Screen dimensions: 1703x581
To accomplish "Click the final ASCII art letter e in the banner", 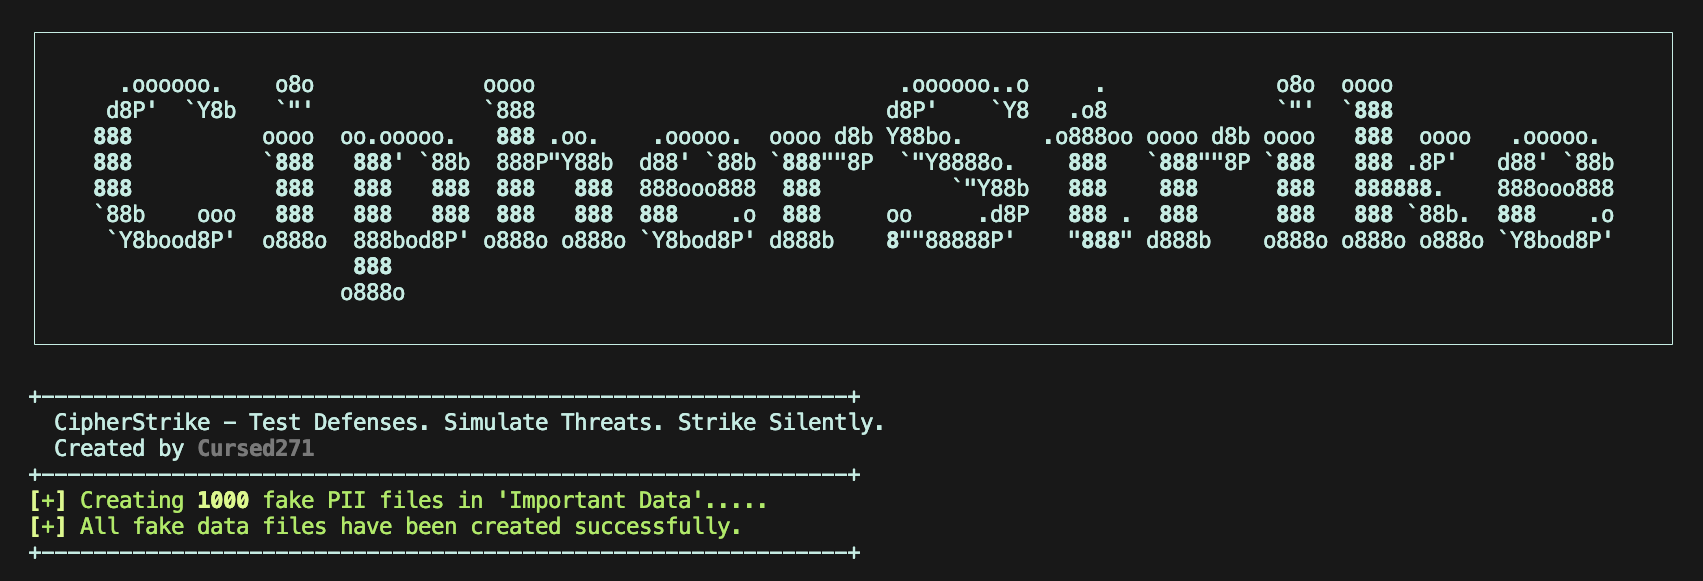I will coord(1555,189).
